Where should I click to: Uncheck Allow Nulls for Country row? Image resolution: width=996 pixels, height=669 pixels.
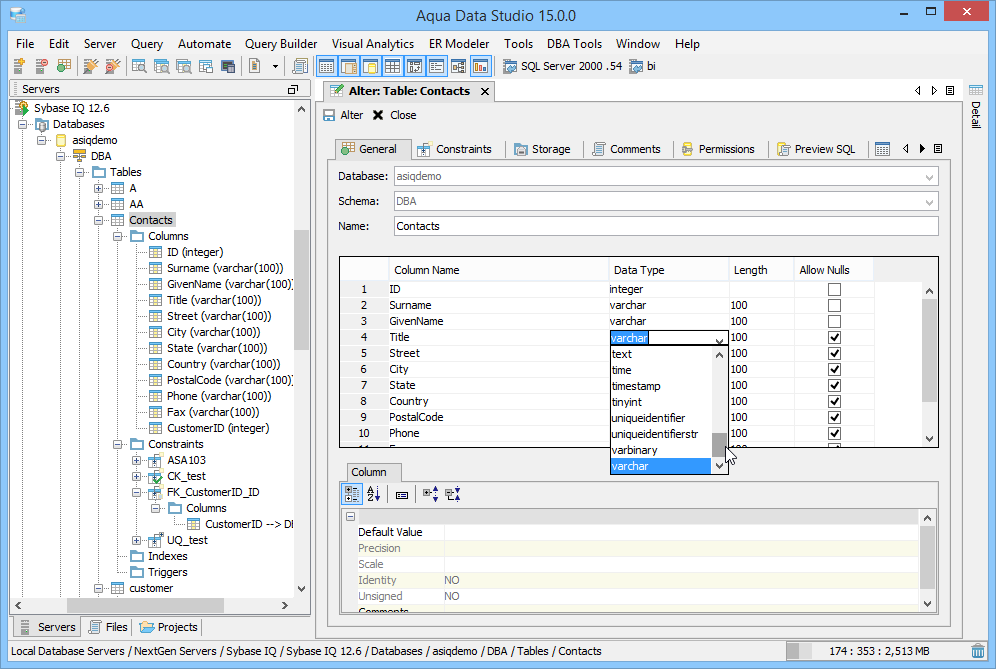pyautogui.click(x=834, y=402)
